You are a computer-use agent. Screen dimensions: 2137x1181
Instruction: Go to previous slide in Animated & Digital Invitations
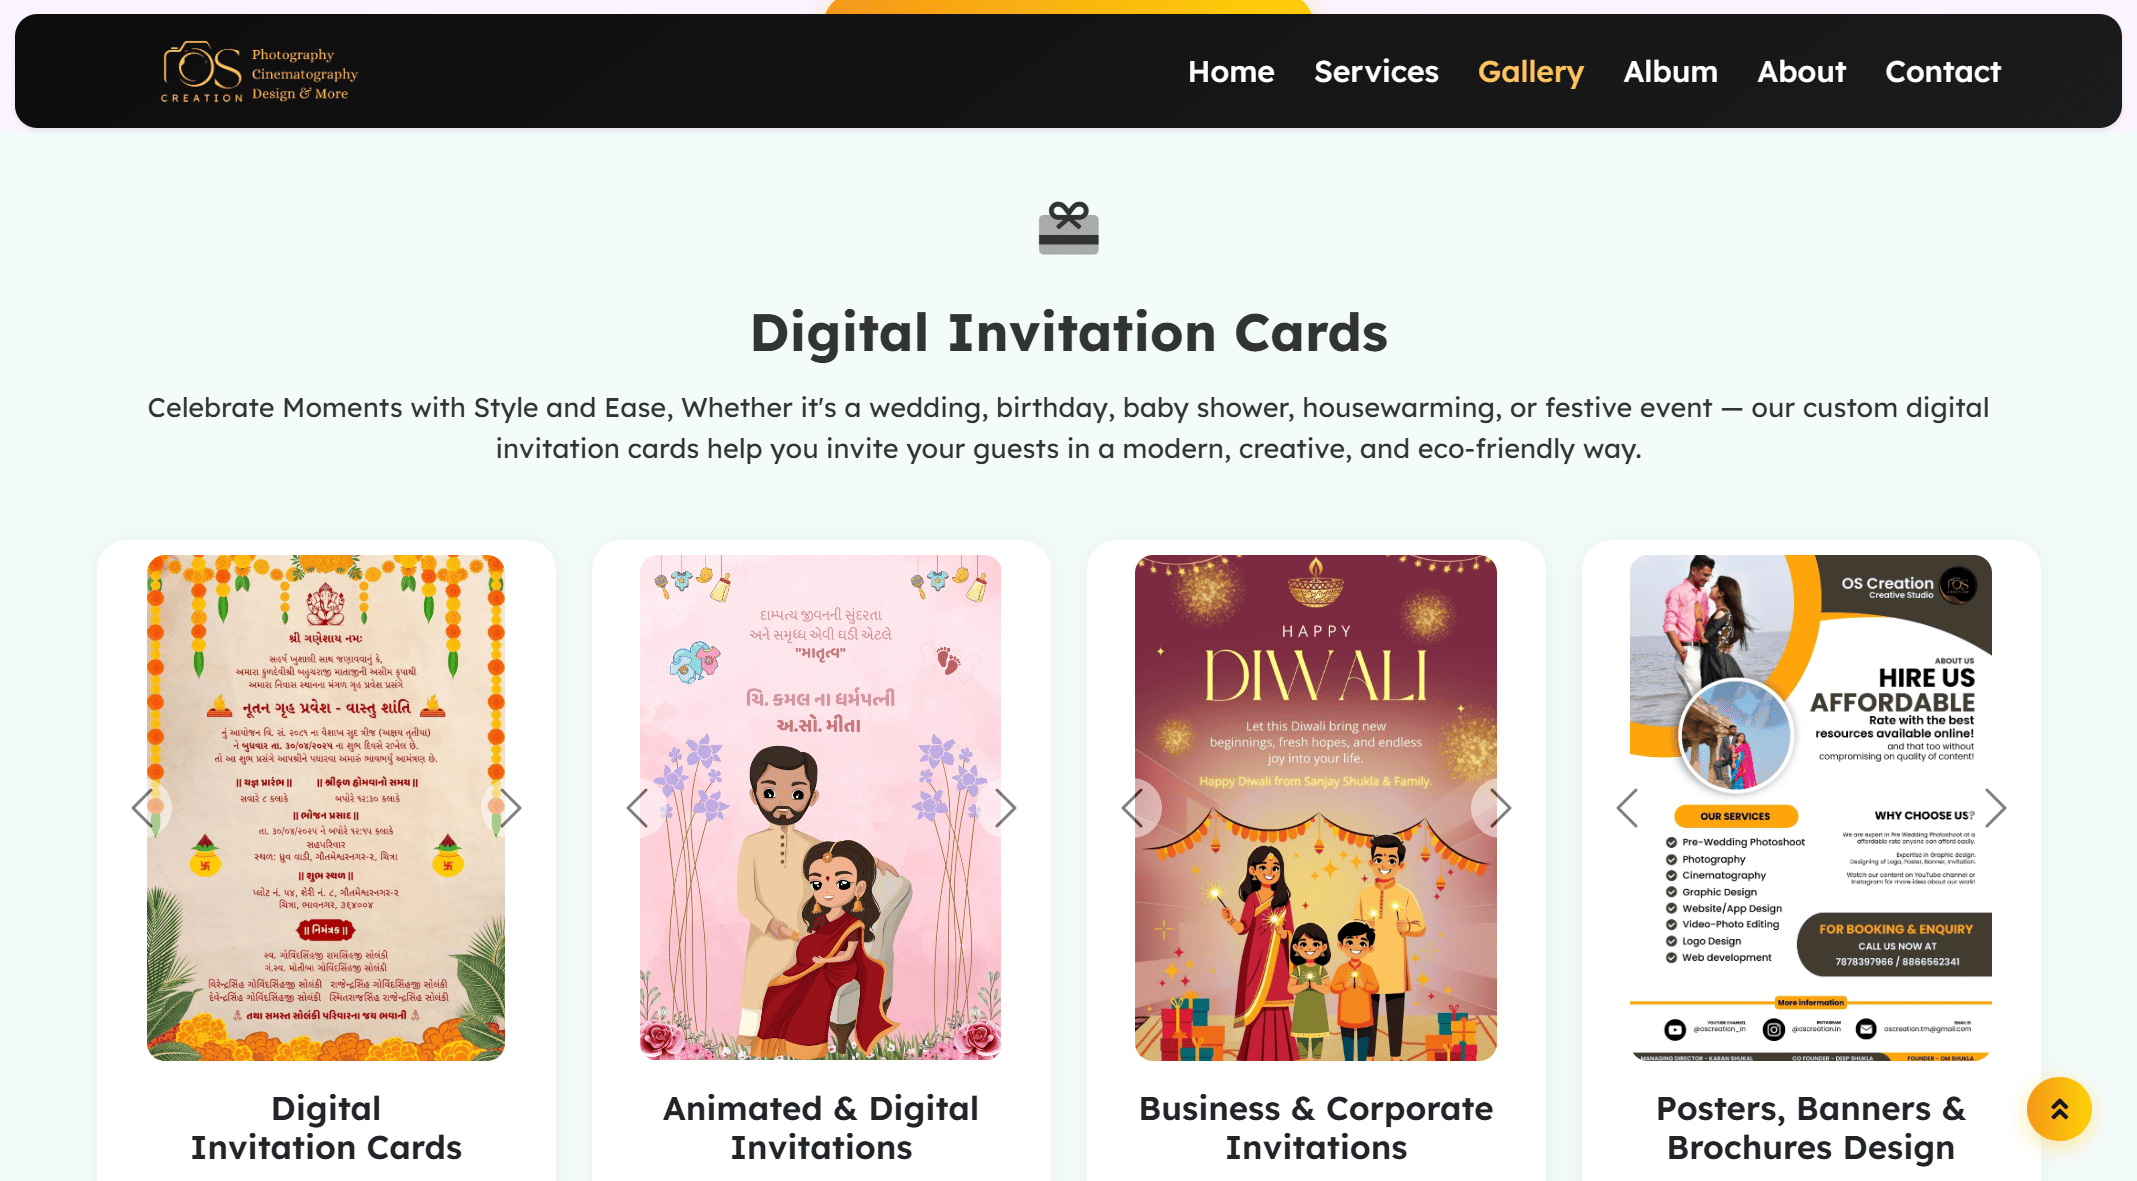point(638,807)
